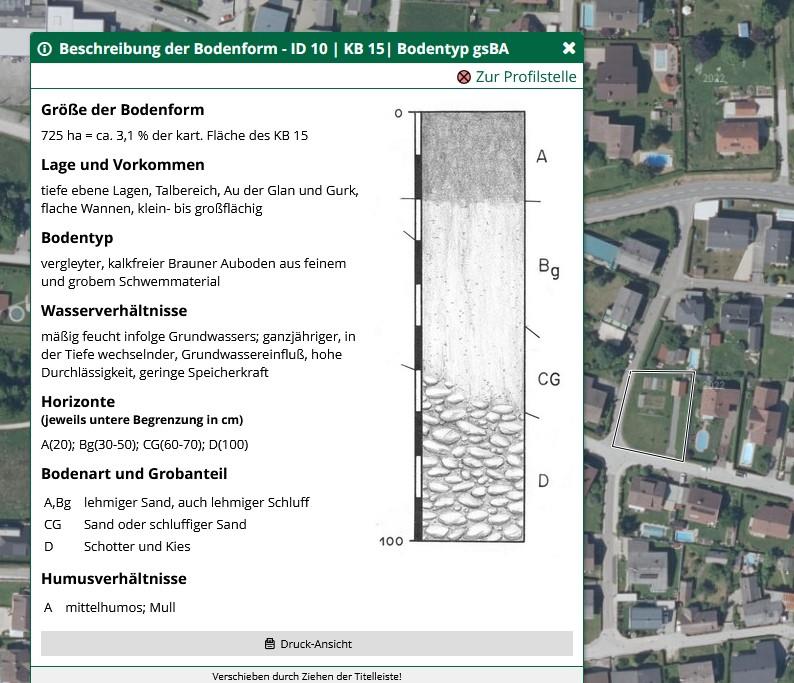Click the soil profile diagram image
This screenshot has width=794, height=683.
click(x=472, y=325)
